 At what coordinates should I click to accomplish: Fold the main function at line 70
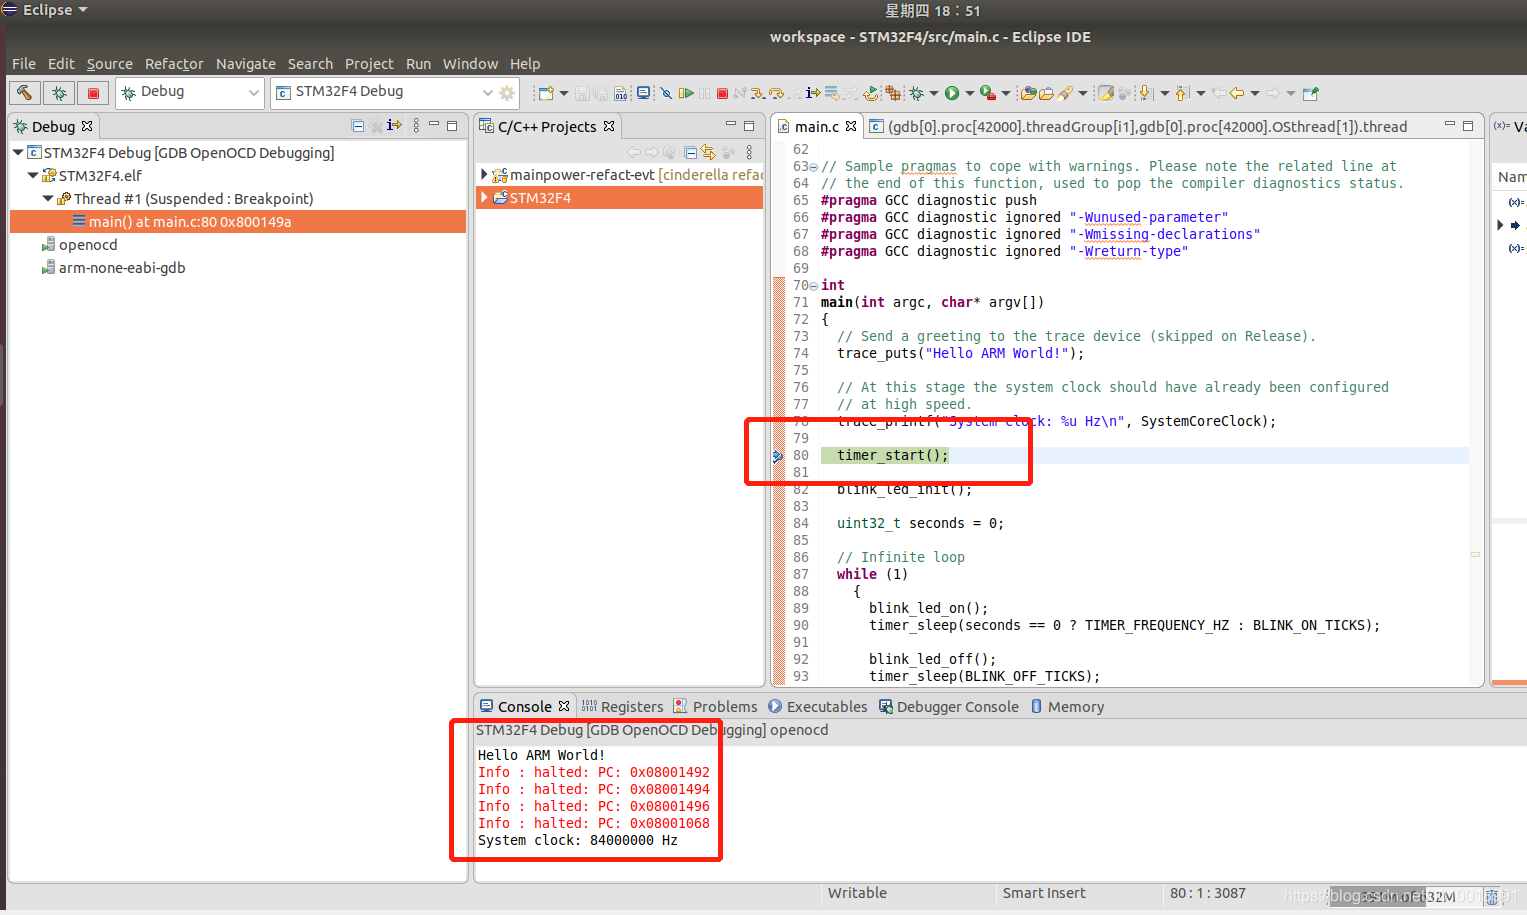click(x=813, y=286)
